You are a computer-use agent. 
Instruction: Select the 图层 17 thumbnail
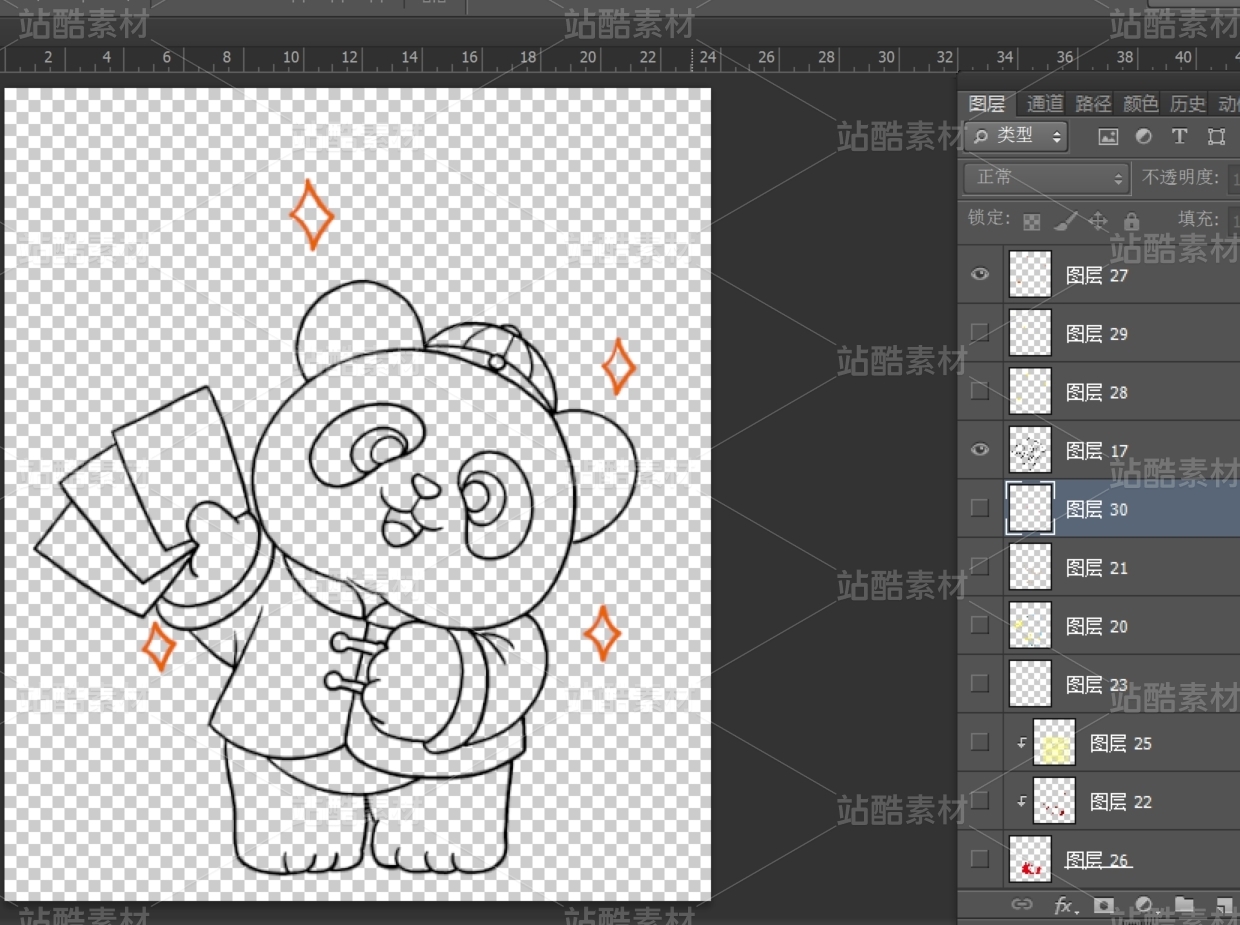(x=1030, y=450)
